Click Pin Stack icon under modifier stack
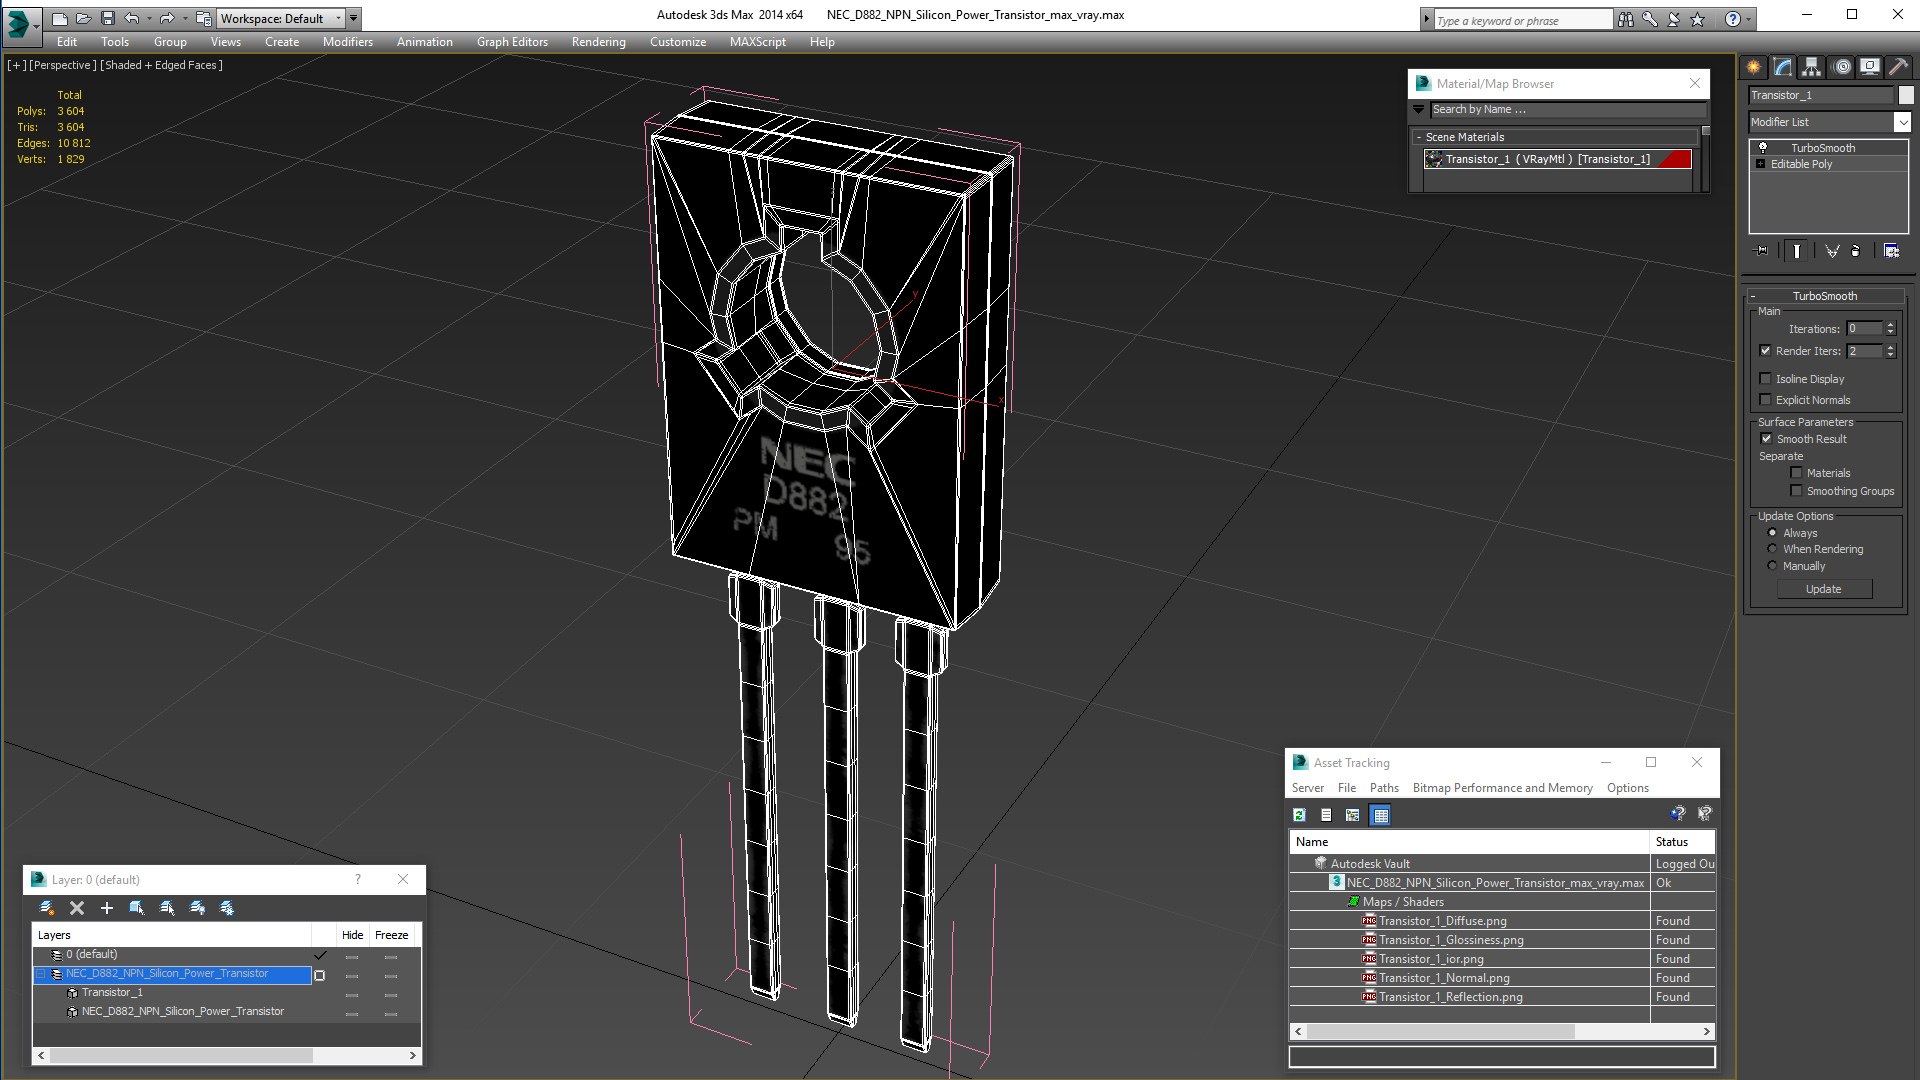 click(x=1762, y=251)
